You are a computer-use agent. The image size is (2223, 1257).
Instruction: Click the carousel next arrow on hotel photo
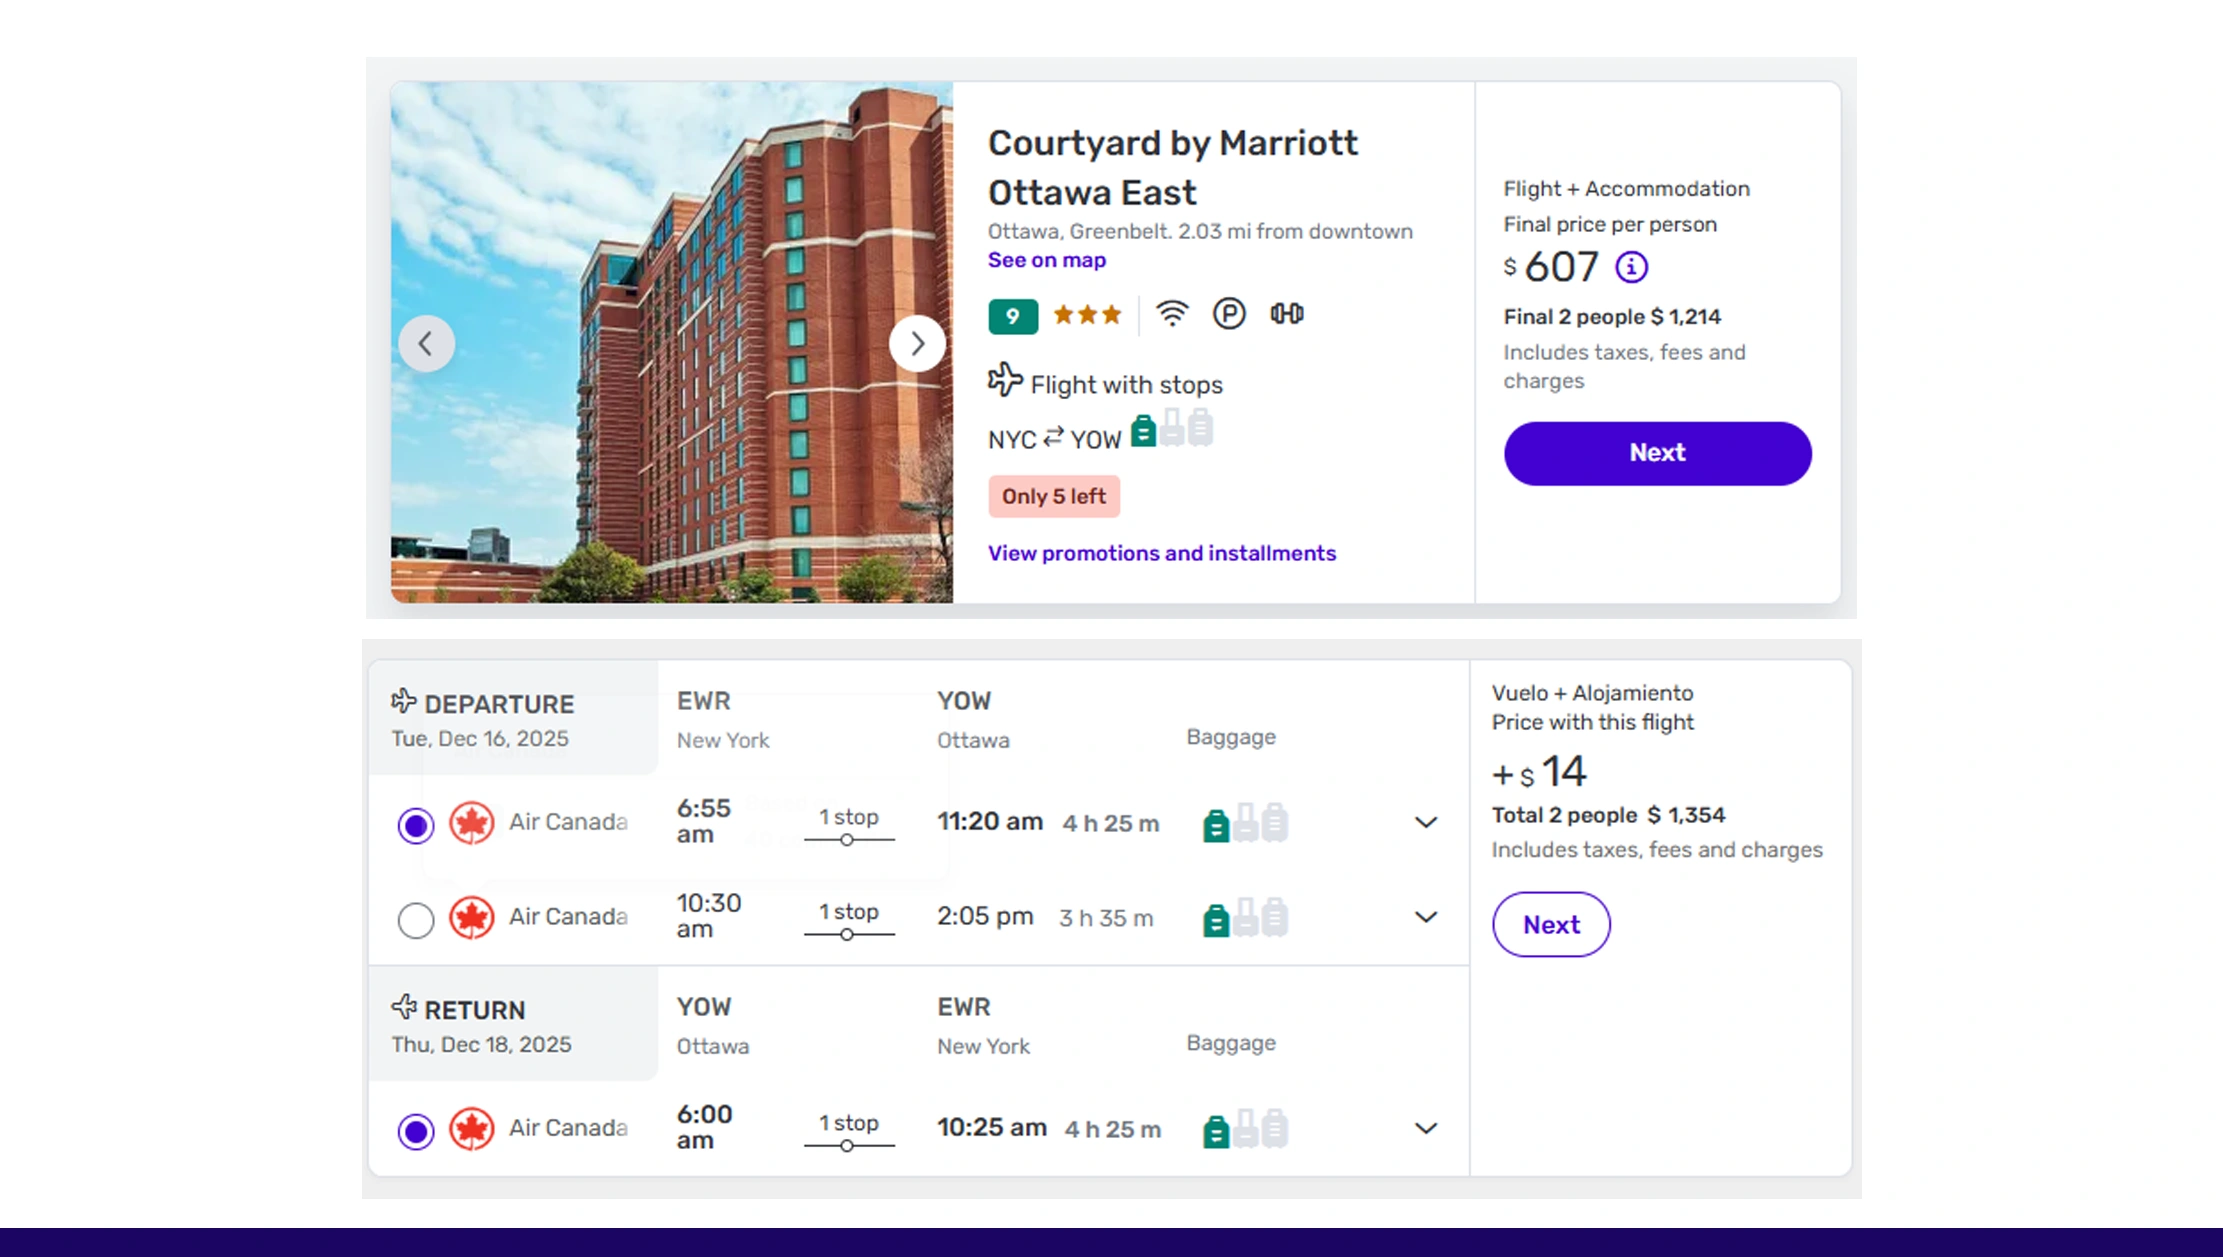click(917, 343)
